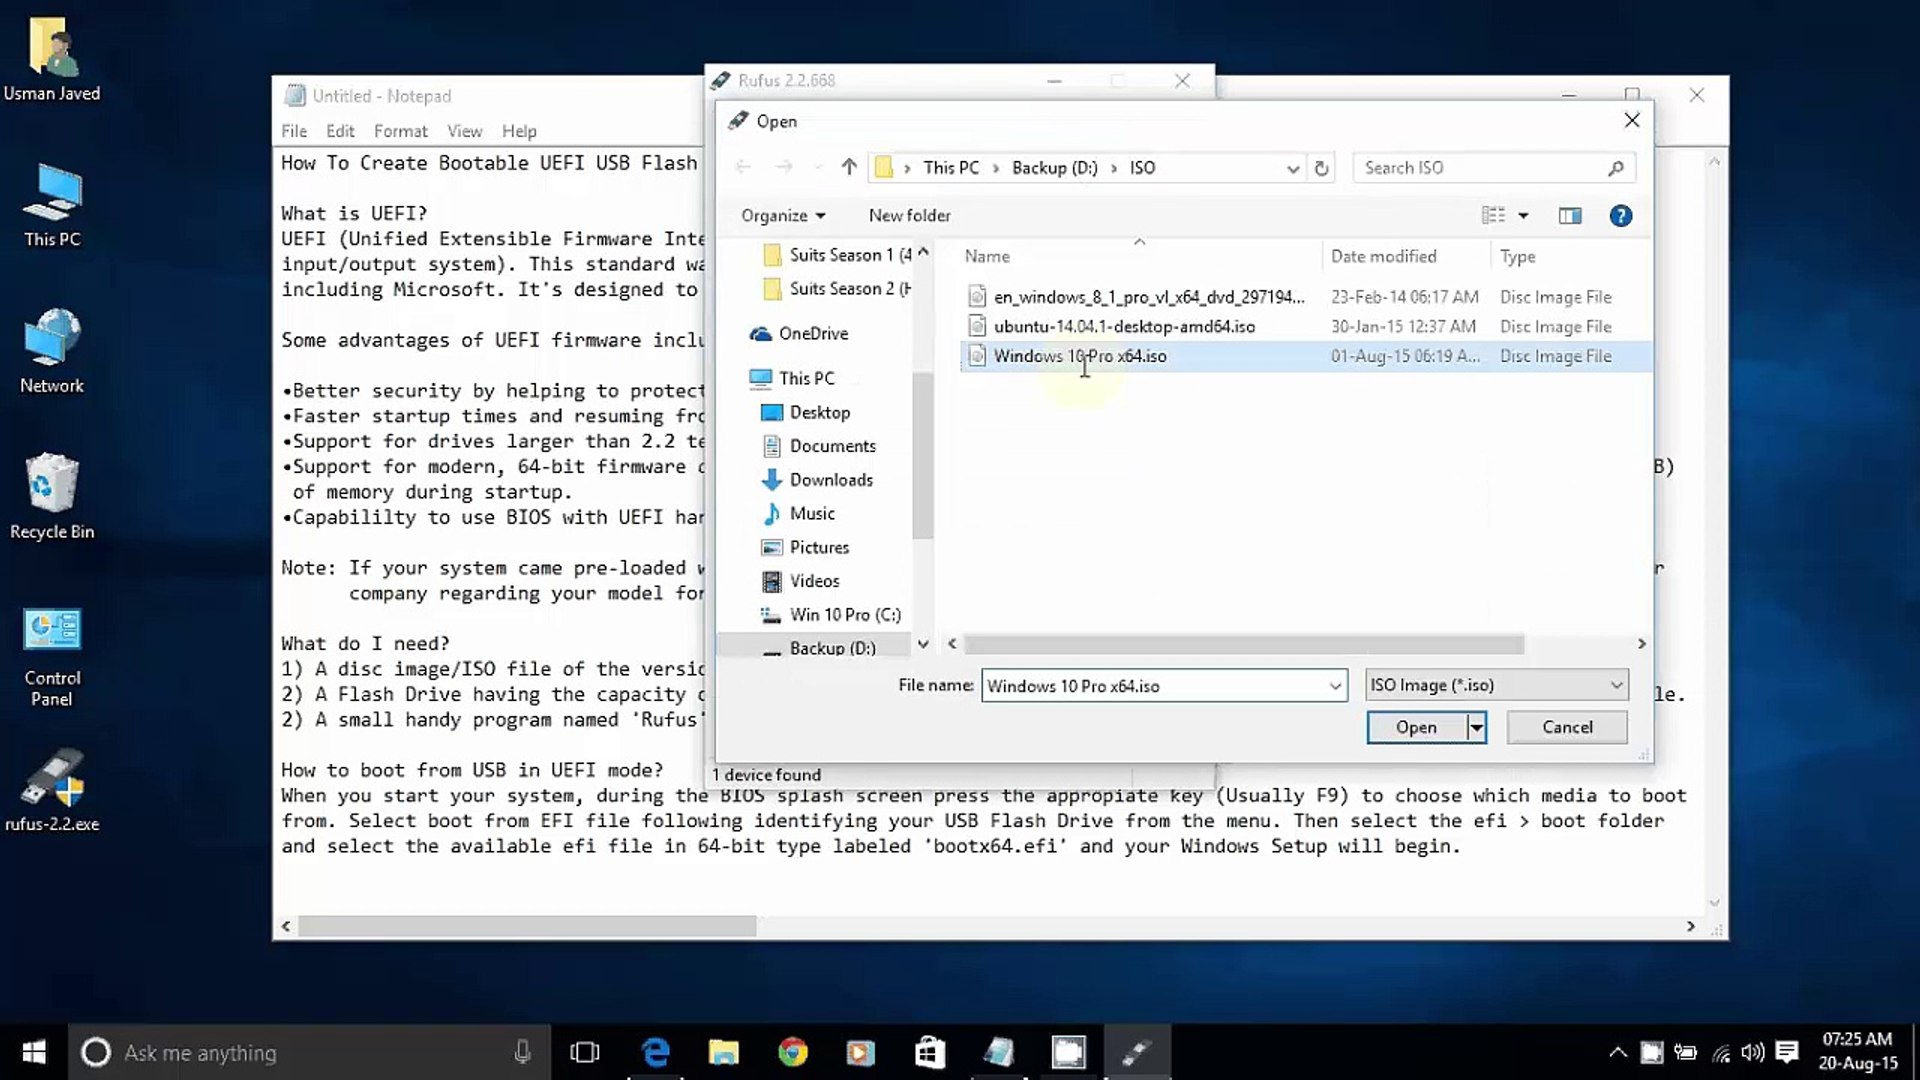Toggle the preview pane icon
This screenshot has width=1920, height=1080.
1569,216
